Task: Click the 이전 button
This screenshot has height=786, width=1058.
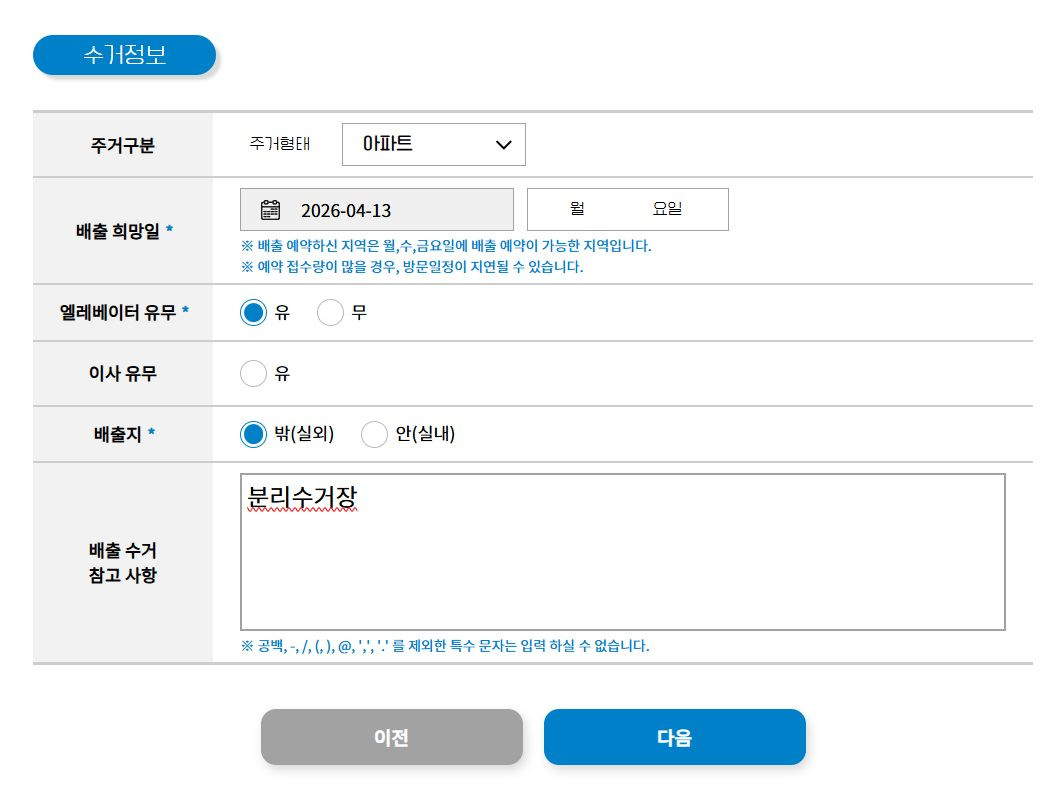Action: tap(392, 737)
